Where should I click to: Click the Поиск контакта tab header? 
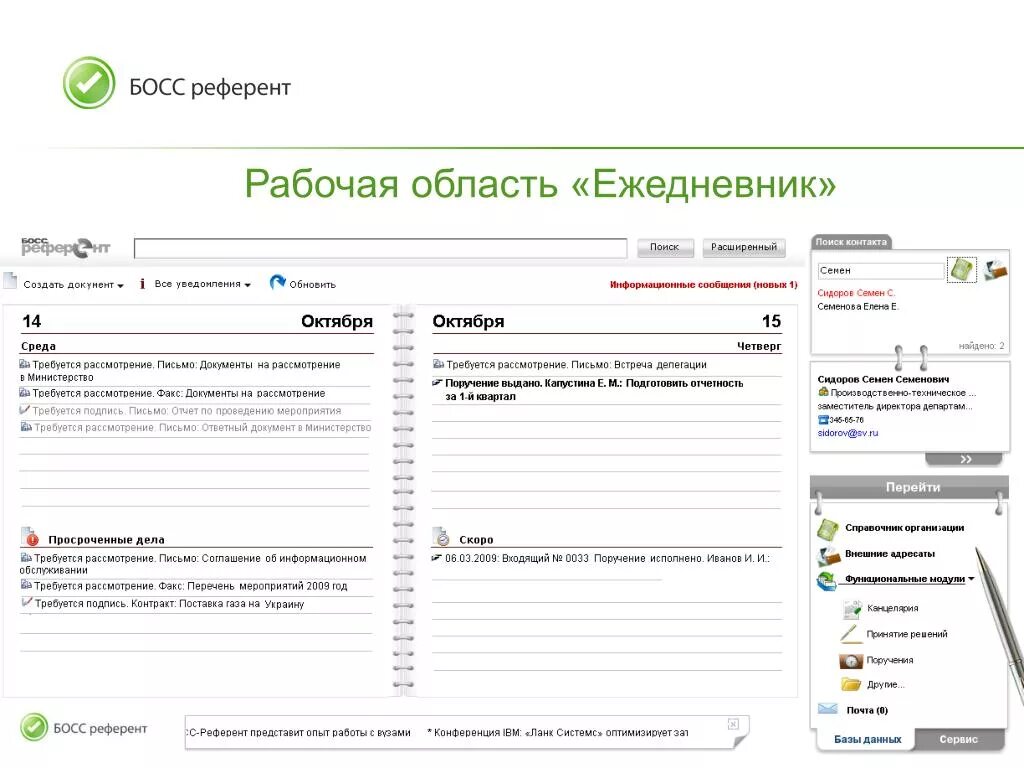tap(851, 242)
